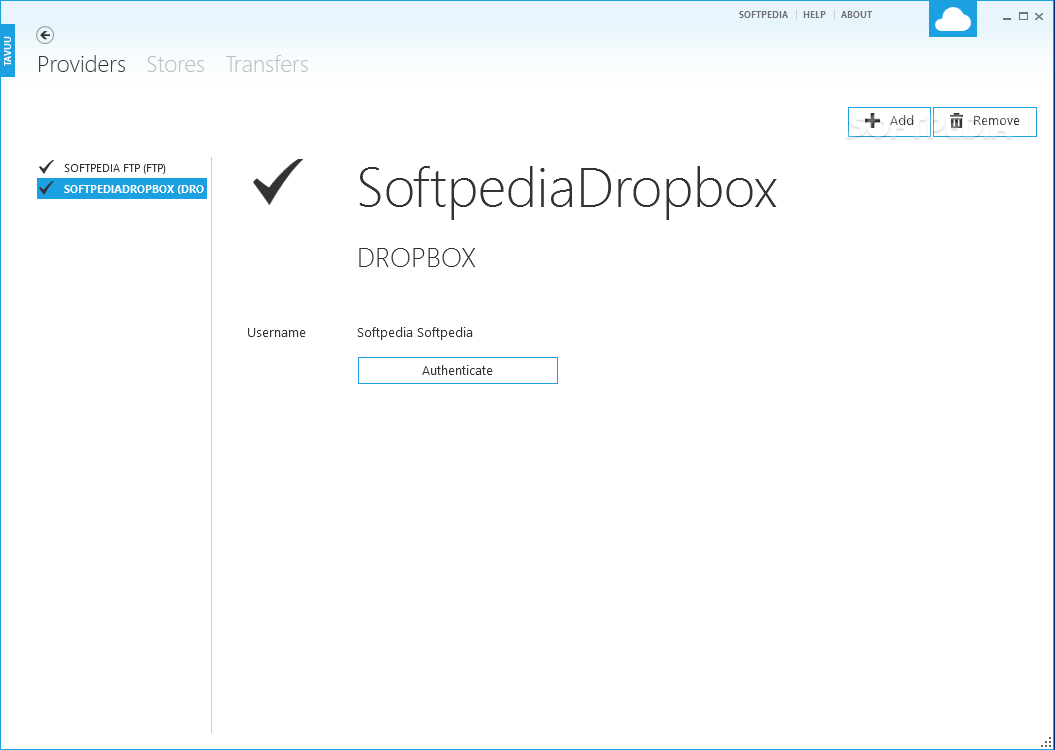This screenshot has width=1055, height=750.
Task: Click the DROPBOX provider type text
Action: [x=416, y=258]
